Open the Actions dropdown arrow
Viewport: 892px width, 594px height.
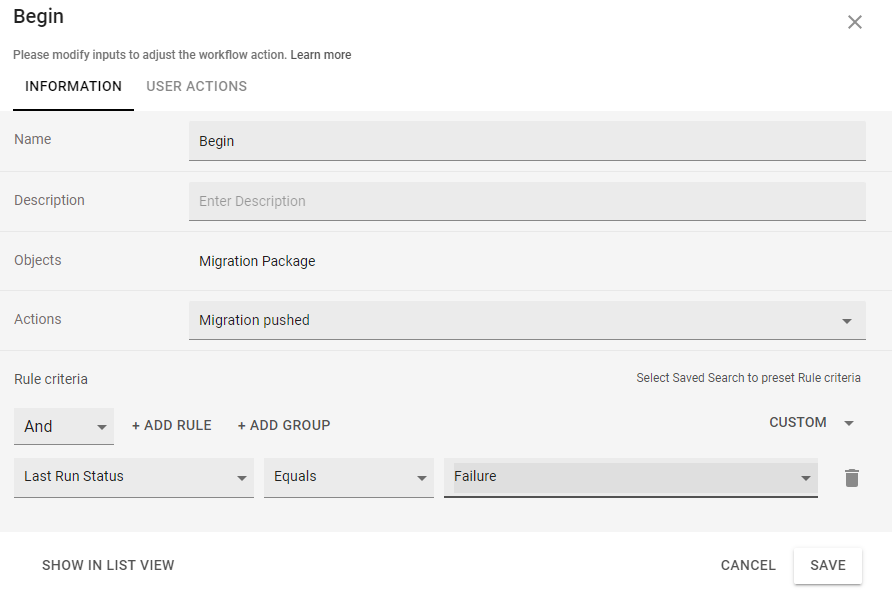click(846, 321)
